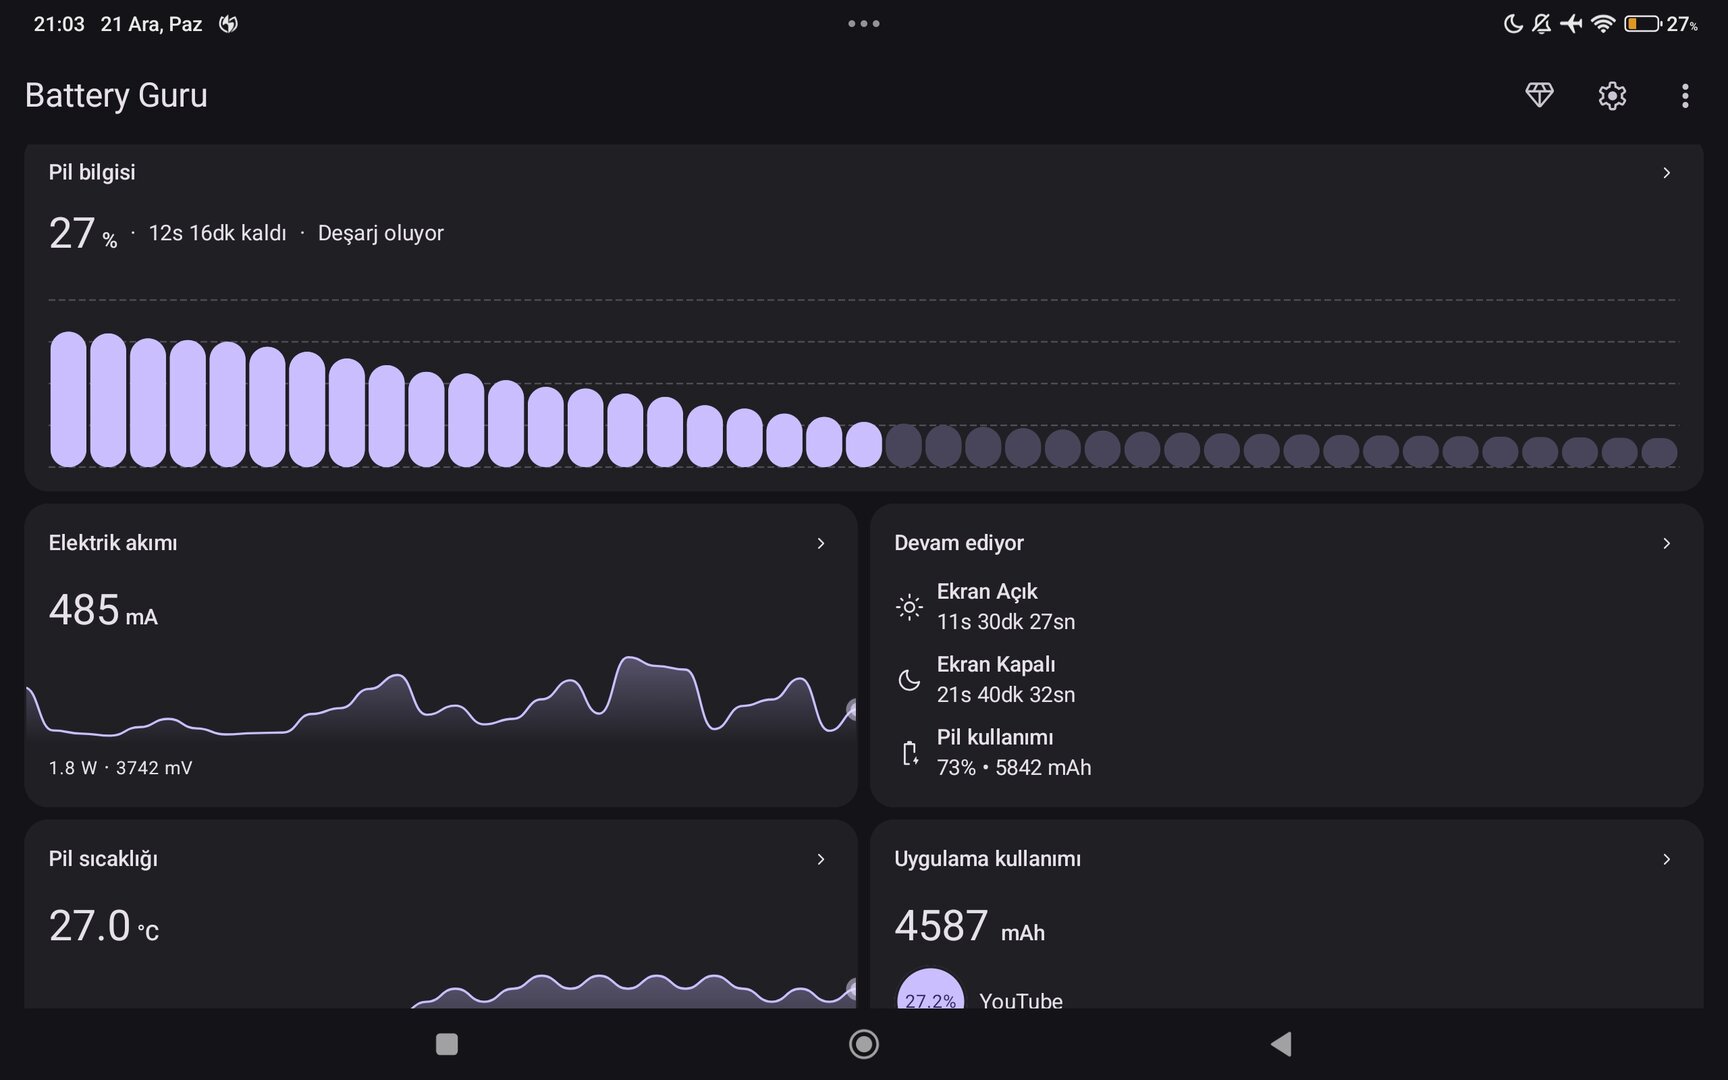1728x1080 pixels.
Task: Open the Uygulama kullanımı heading
Action: point(987,859)
